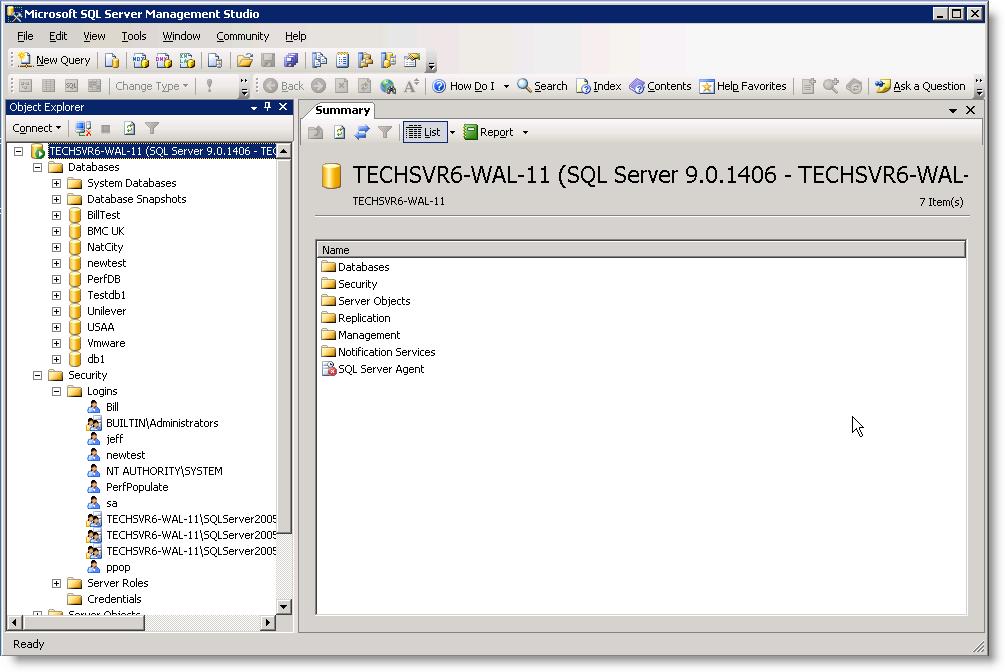Viewport: 1005px width, 672px height.
Task: Expand the Vmware database node
Action: 56,343
